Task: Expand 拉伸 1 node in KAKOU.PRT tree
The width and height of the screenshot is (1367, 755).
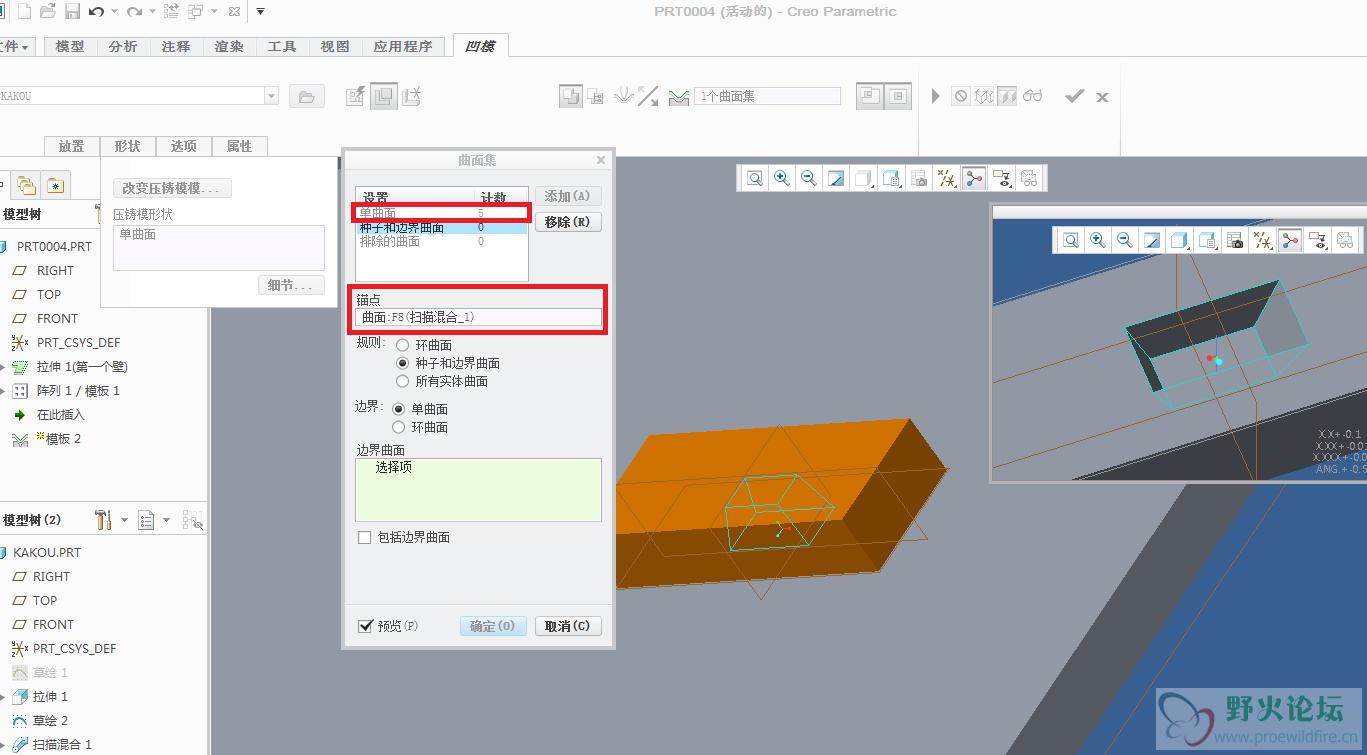Action: pos(3,697)
